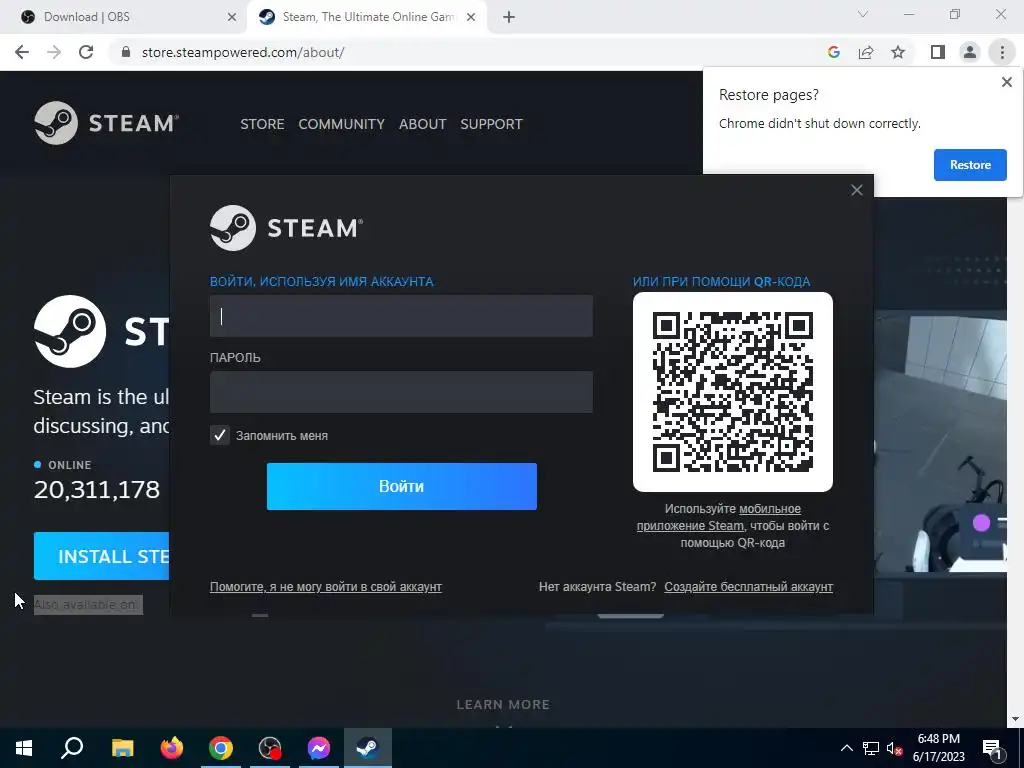Bookmark this page with star icon
The width and height of the screenshot is (1024, 768).
click(898, 52)
